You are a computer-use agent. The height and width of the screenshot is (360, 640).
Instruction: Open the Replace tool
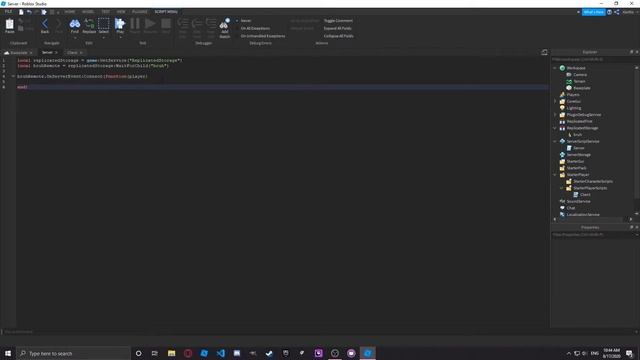[89, 26]
